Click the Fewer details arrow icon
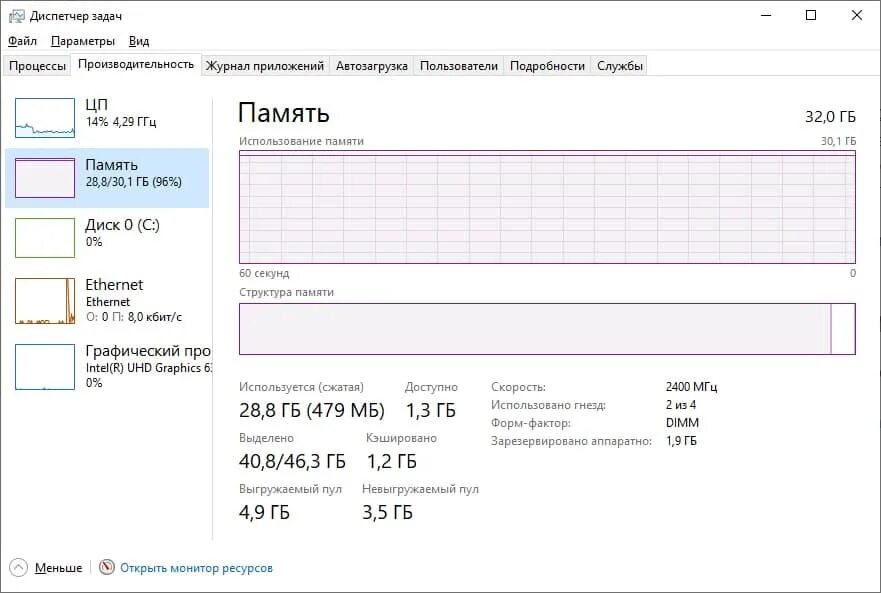Viewport: 881px width, 593px height. (x=20, y=567)
